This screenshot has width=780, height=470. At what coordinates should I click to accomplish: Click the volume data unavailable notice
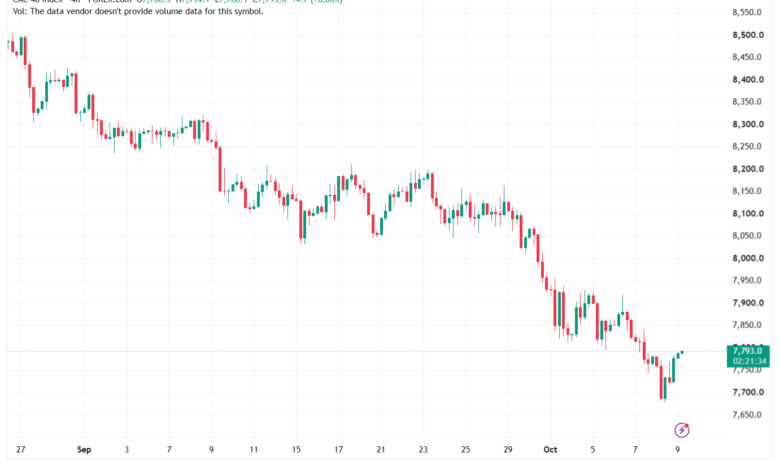tap(138, 11)
